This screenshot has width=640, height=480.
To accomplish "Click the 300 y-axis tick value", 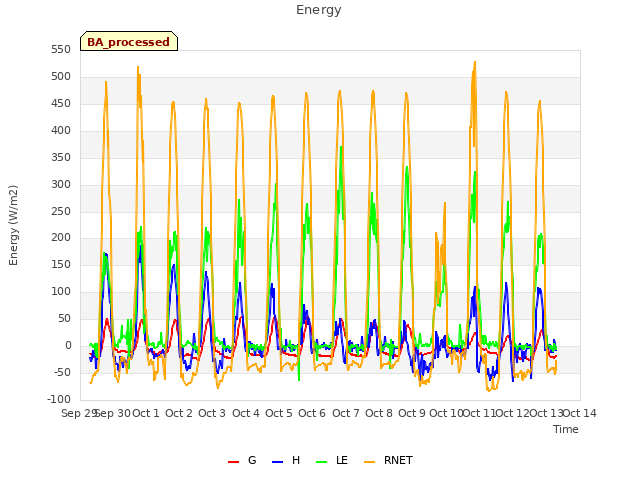I will (61, 184).
